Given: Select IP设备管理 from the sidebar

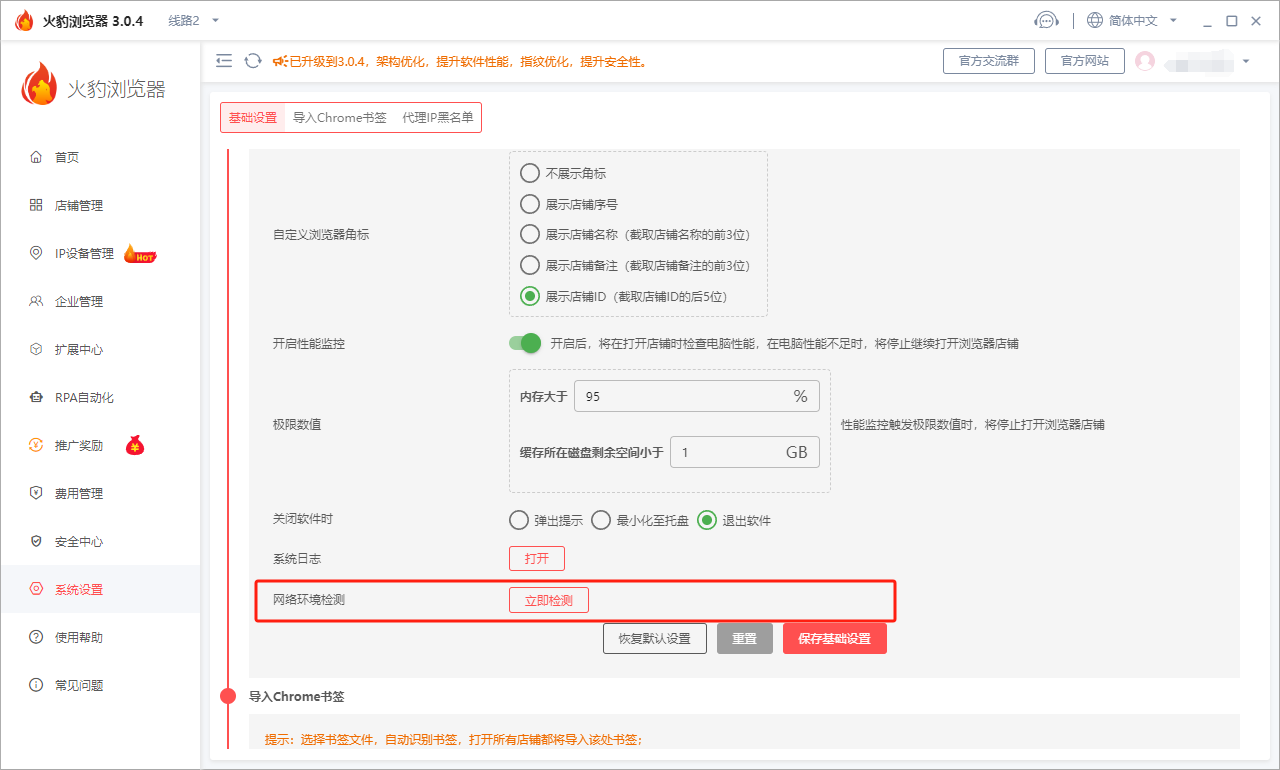Looking at the screenshot, I should [85, 253].
